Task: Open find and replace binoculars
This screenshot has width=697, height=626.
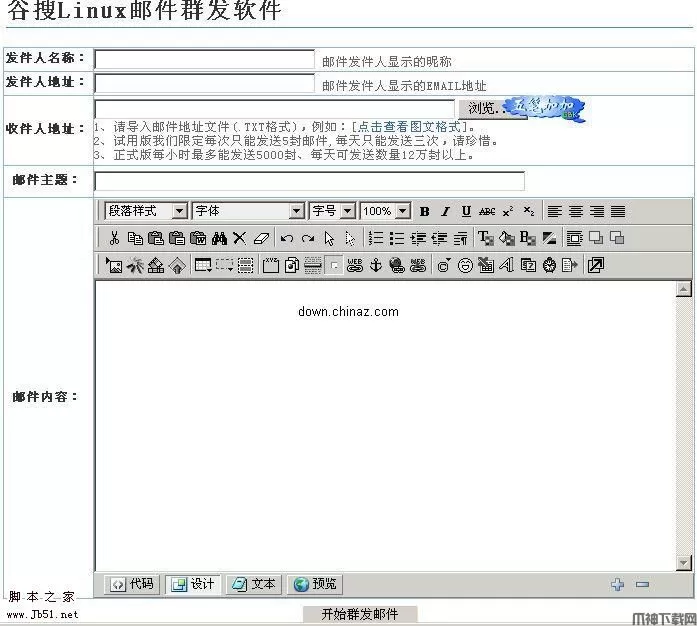Action: [219, 239]
